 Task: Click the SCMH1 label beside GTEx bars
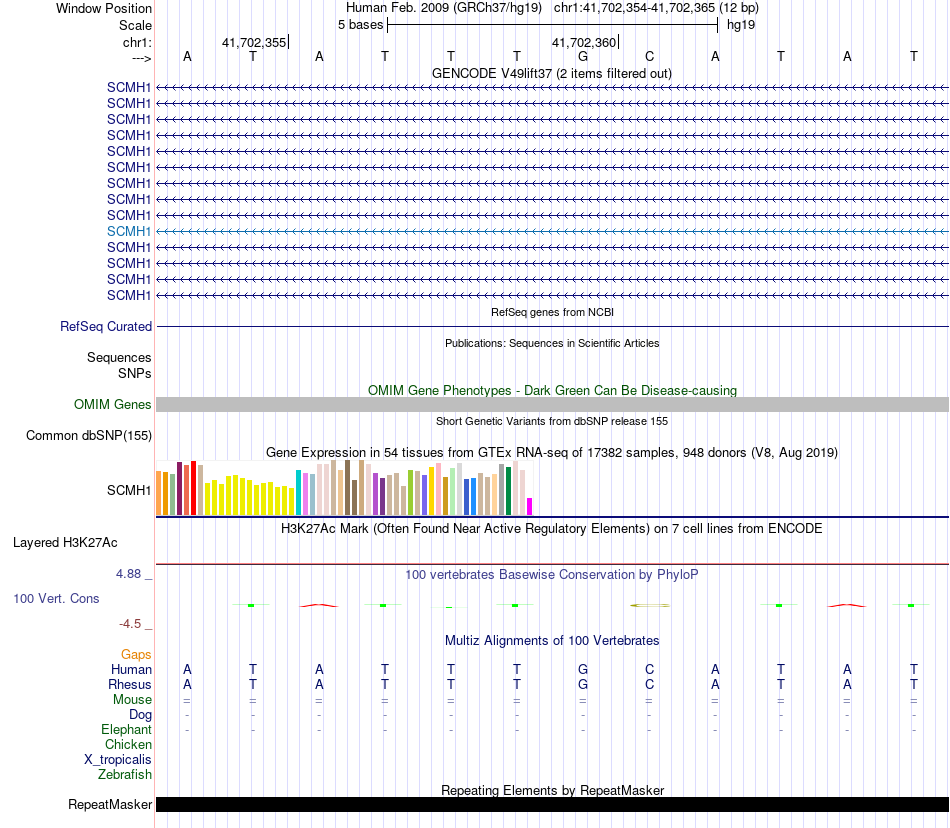pos(128,490)
